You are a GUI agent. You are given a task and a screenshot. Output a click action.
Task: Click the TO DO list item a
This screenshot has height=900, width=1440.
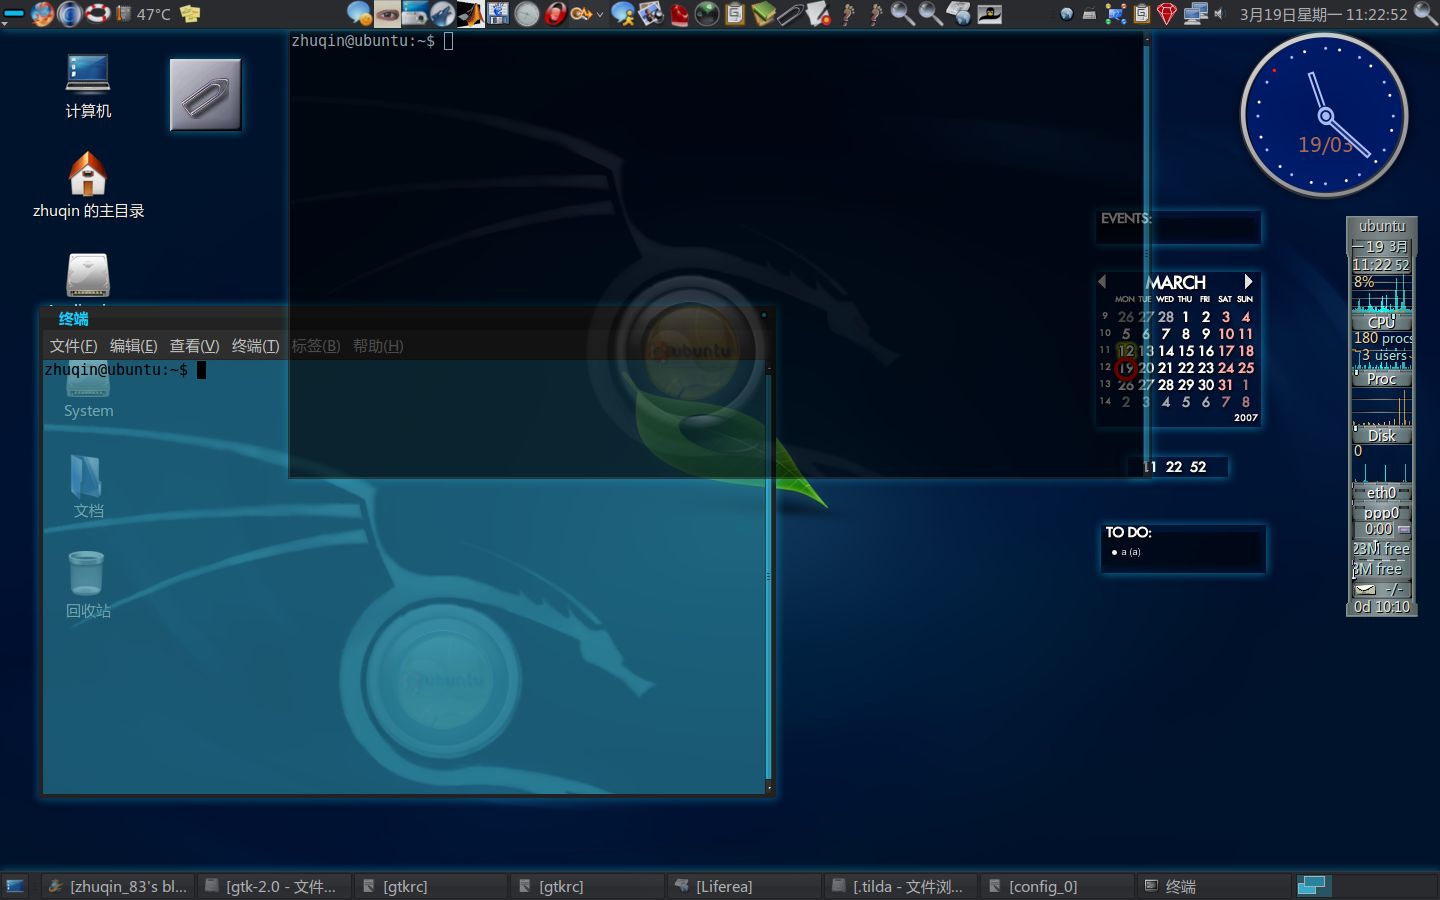tap(1126, 552)
